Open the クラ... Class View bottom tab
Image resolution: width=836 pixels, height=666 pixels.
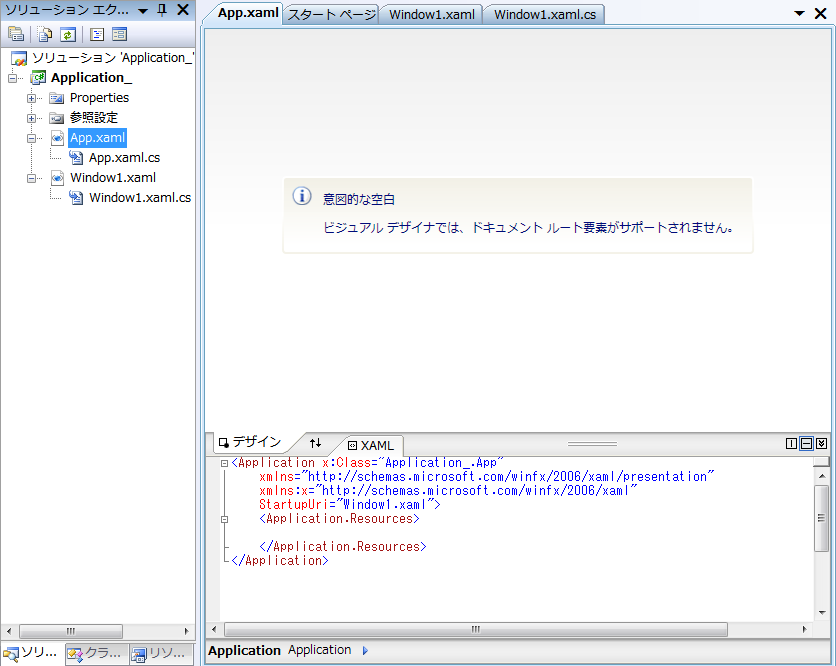click(x=97, y=653)
